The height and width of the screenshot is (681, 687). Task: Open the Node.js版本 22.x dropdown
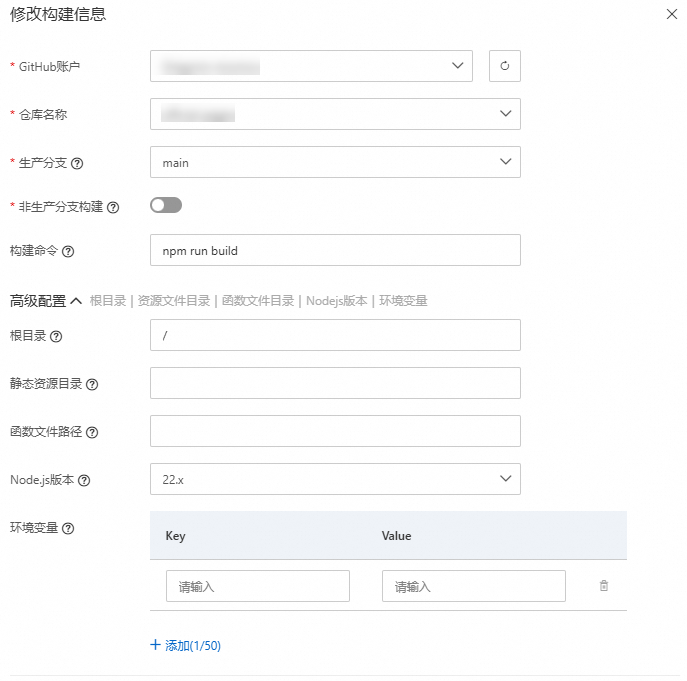335,479
